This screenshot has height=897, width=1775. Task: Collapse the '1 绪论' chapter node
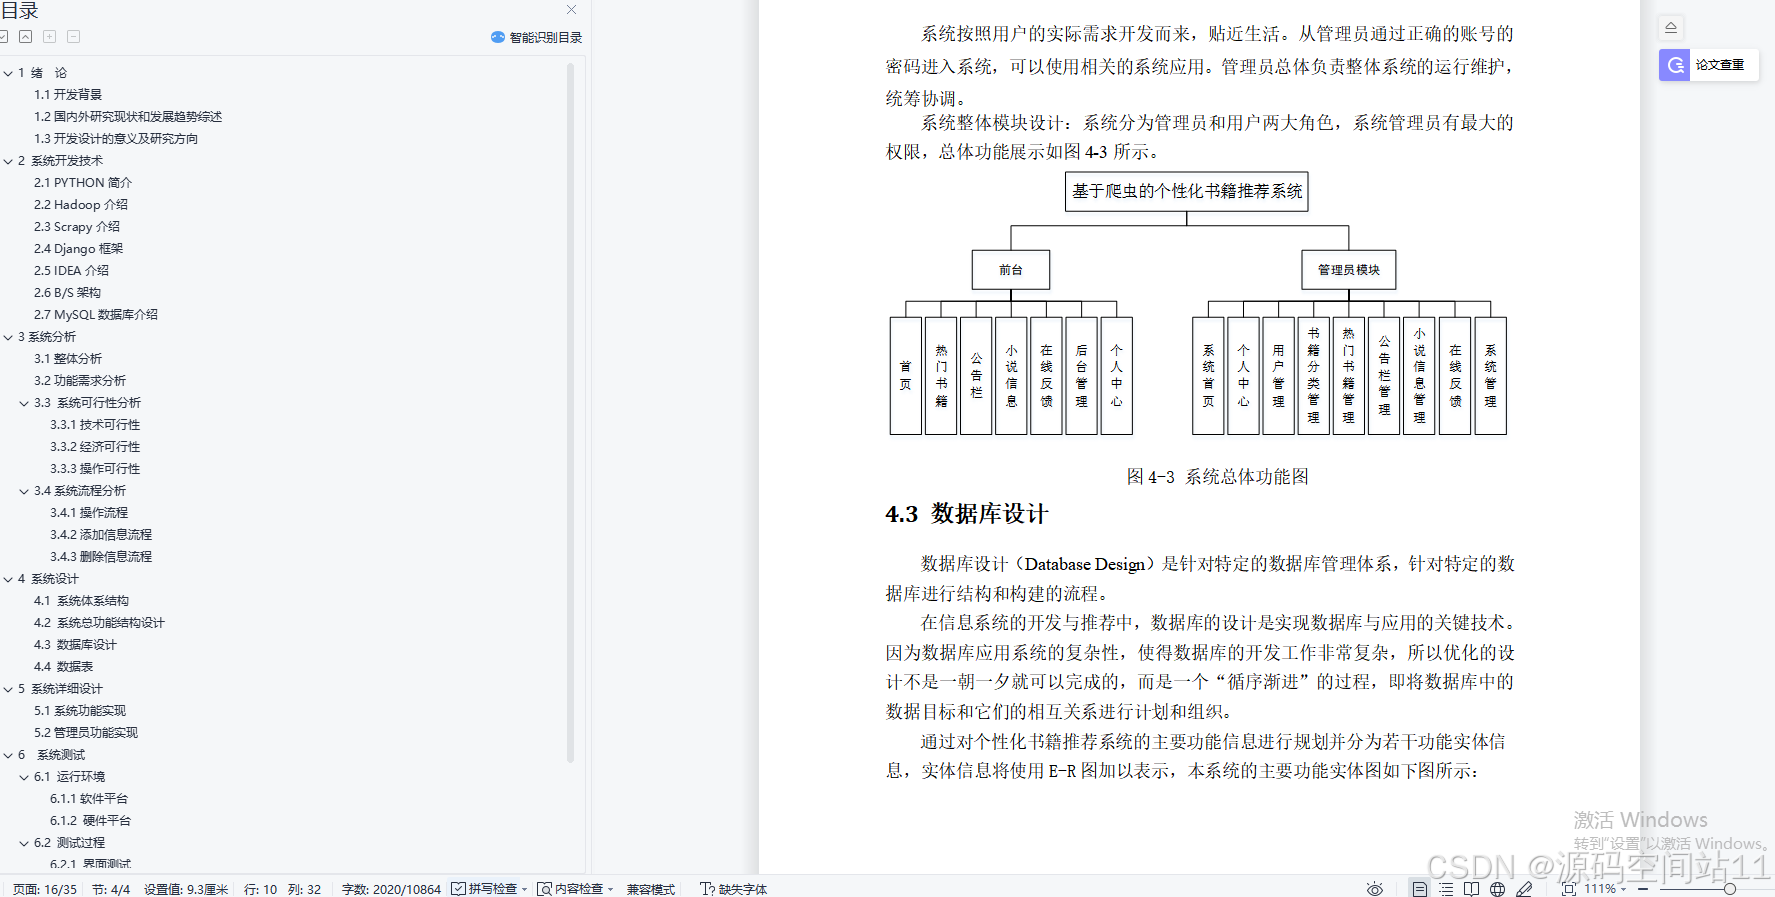8,73
